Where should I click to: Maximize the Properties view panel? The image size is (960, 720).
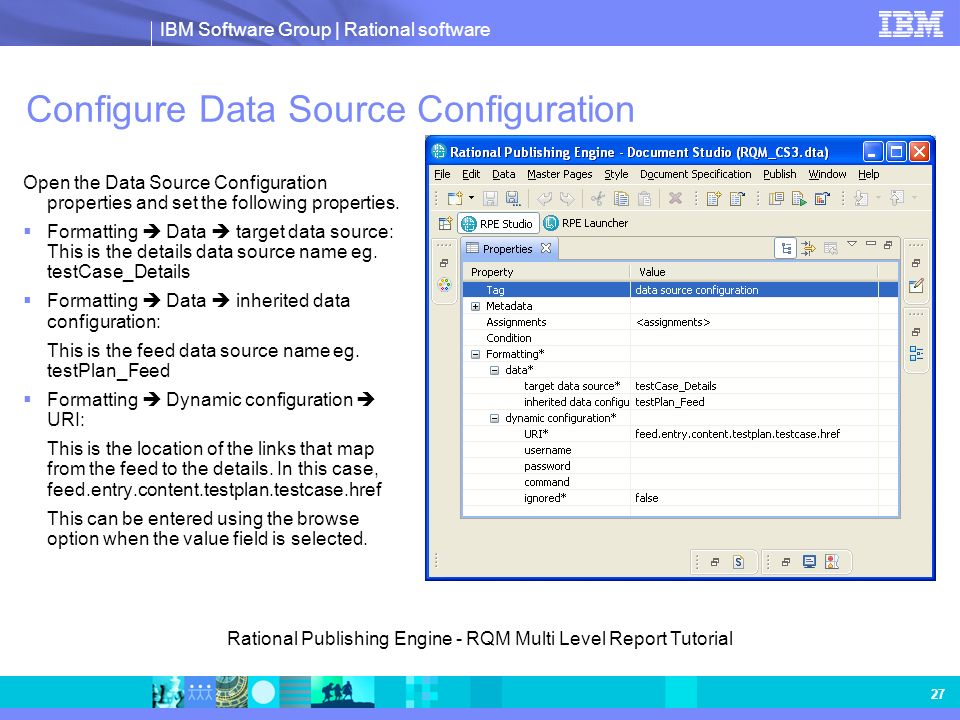pyautogui.click(x=888, y=245)
